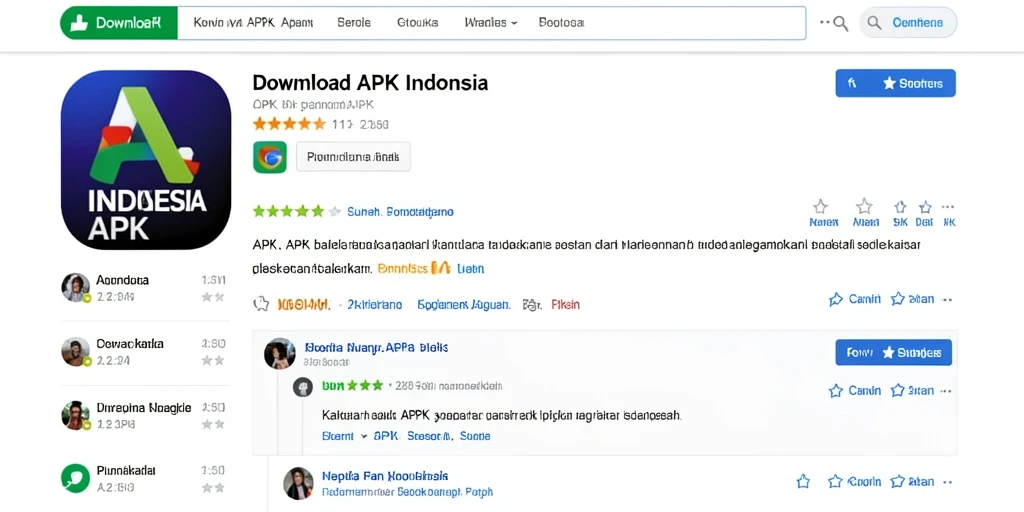
Task: Click the Camin star in the Fiksin row
Action: [836, 300]
